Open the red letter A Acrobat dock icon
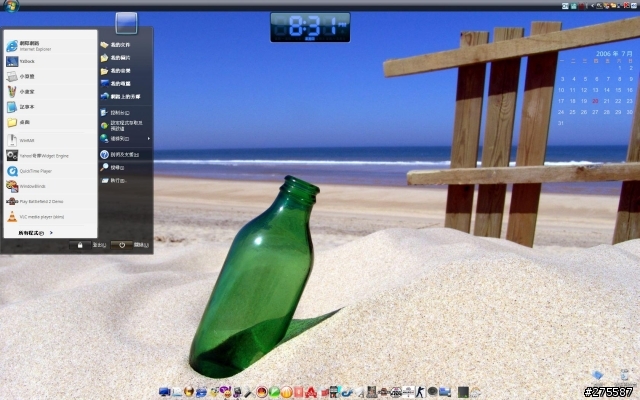 [311, 392]
